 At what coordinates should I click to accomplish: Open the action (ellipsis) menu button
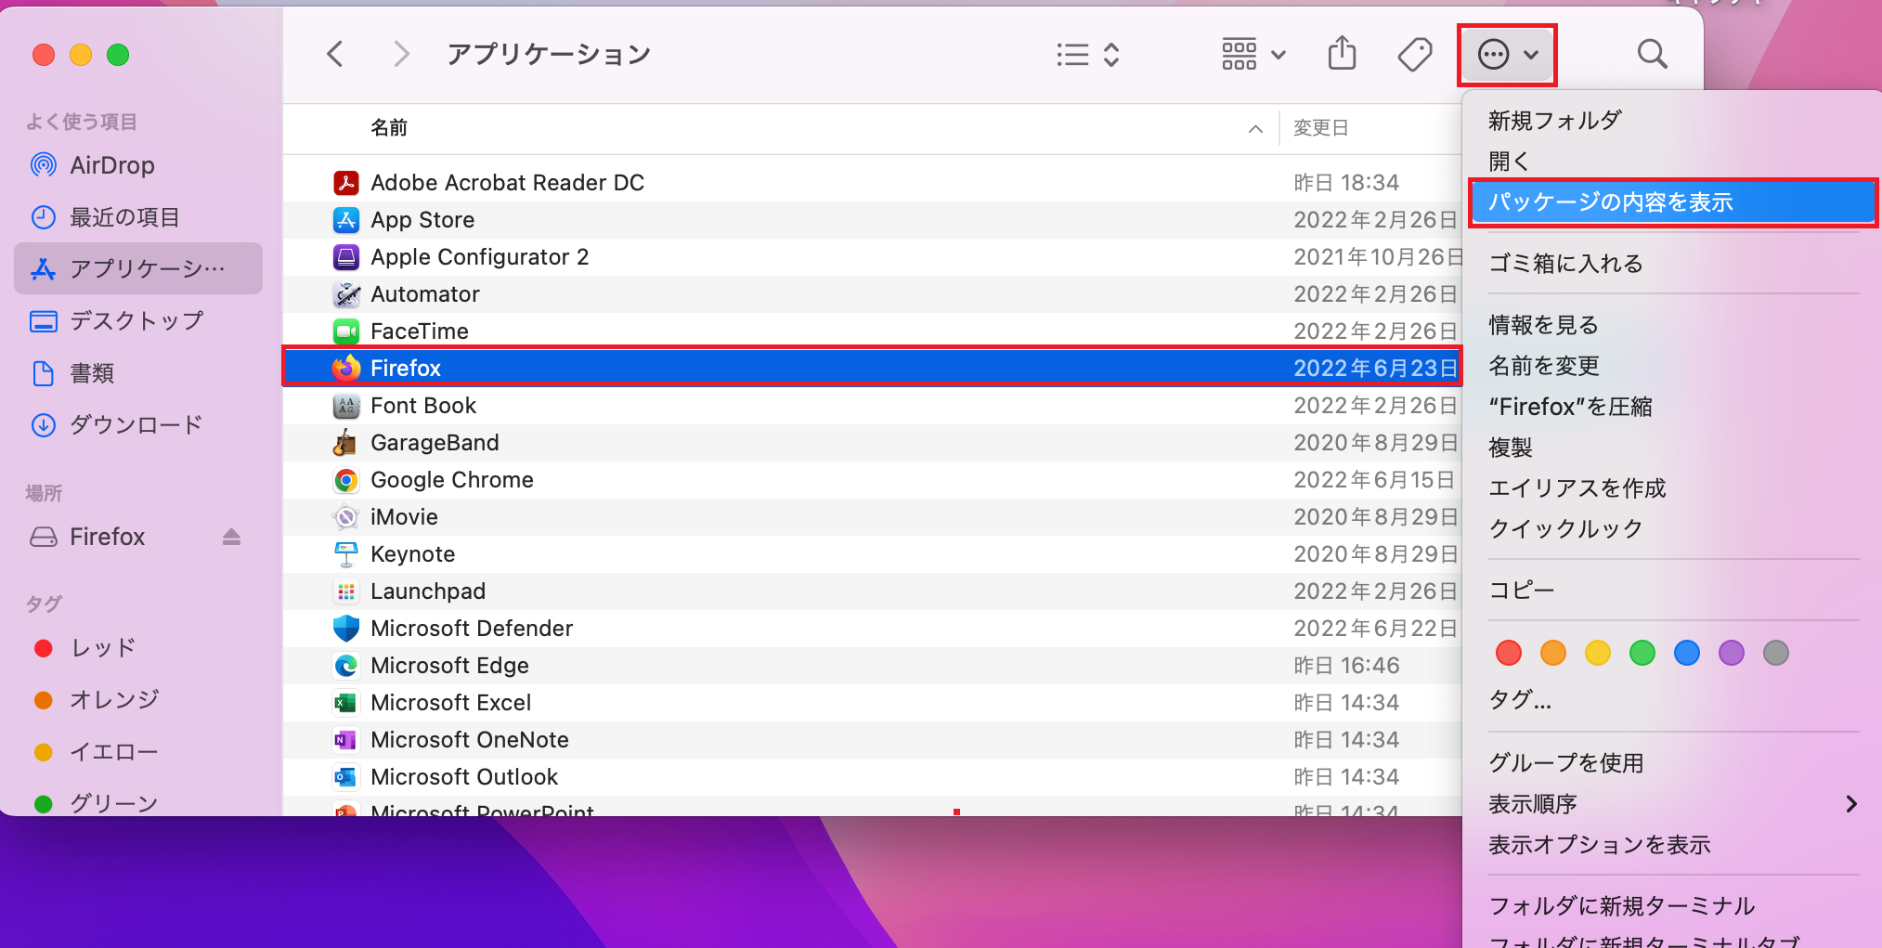1507,54
